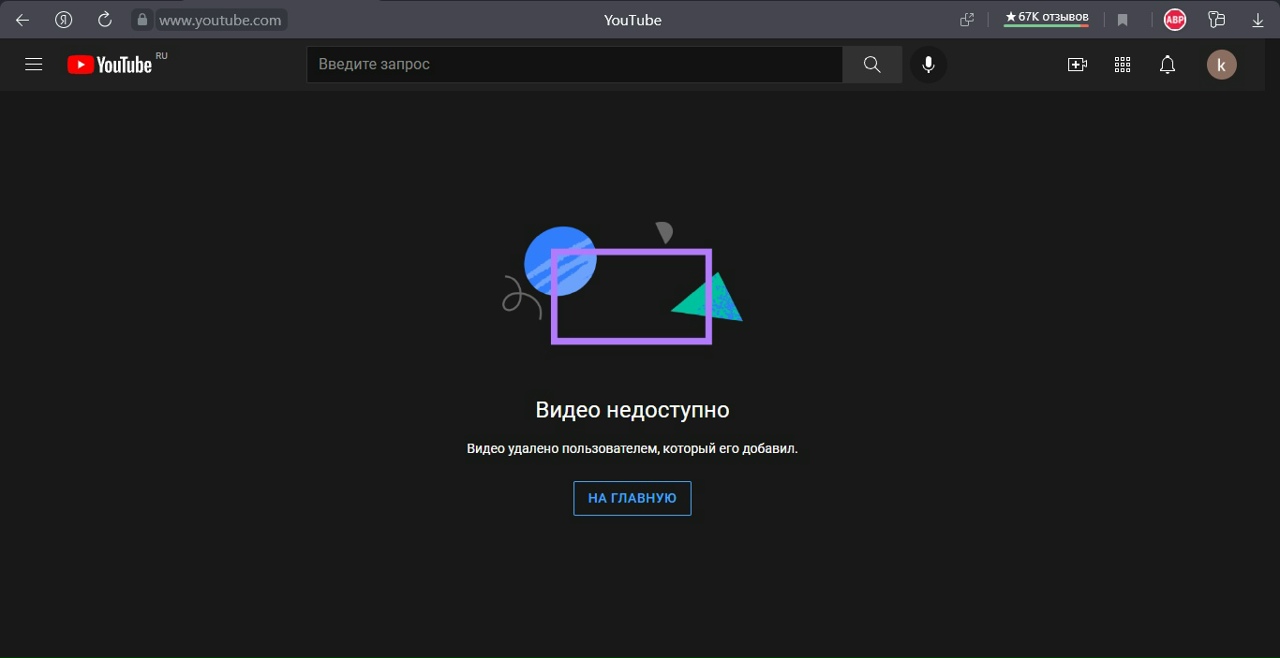Reload the current page
Image resolution: width=1280 pixels, height=658 pixels.
(104, 19)
